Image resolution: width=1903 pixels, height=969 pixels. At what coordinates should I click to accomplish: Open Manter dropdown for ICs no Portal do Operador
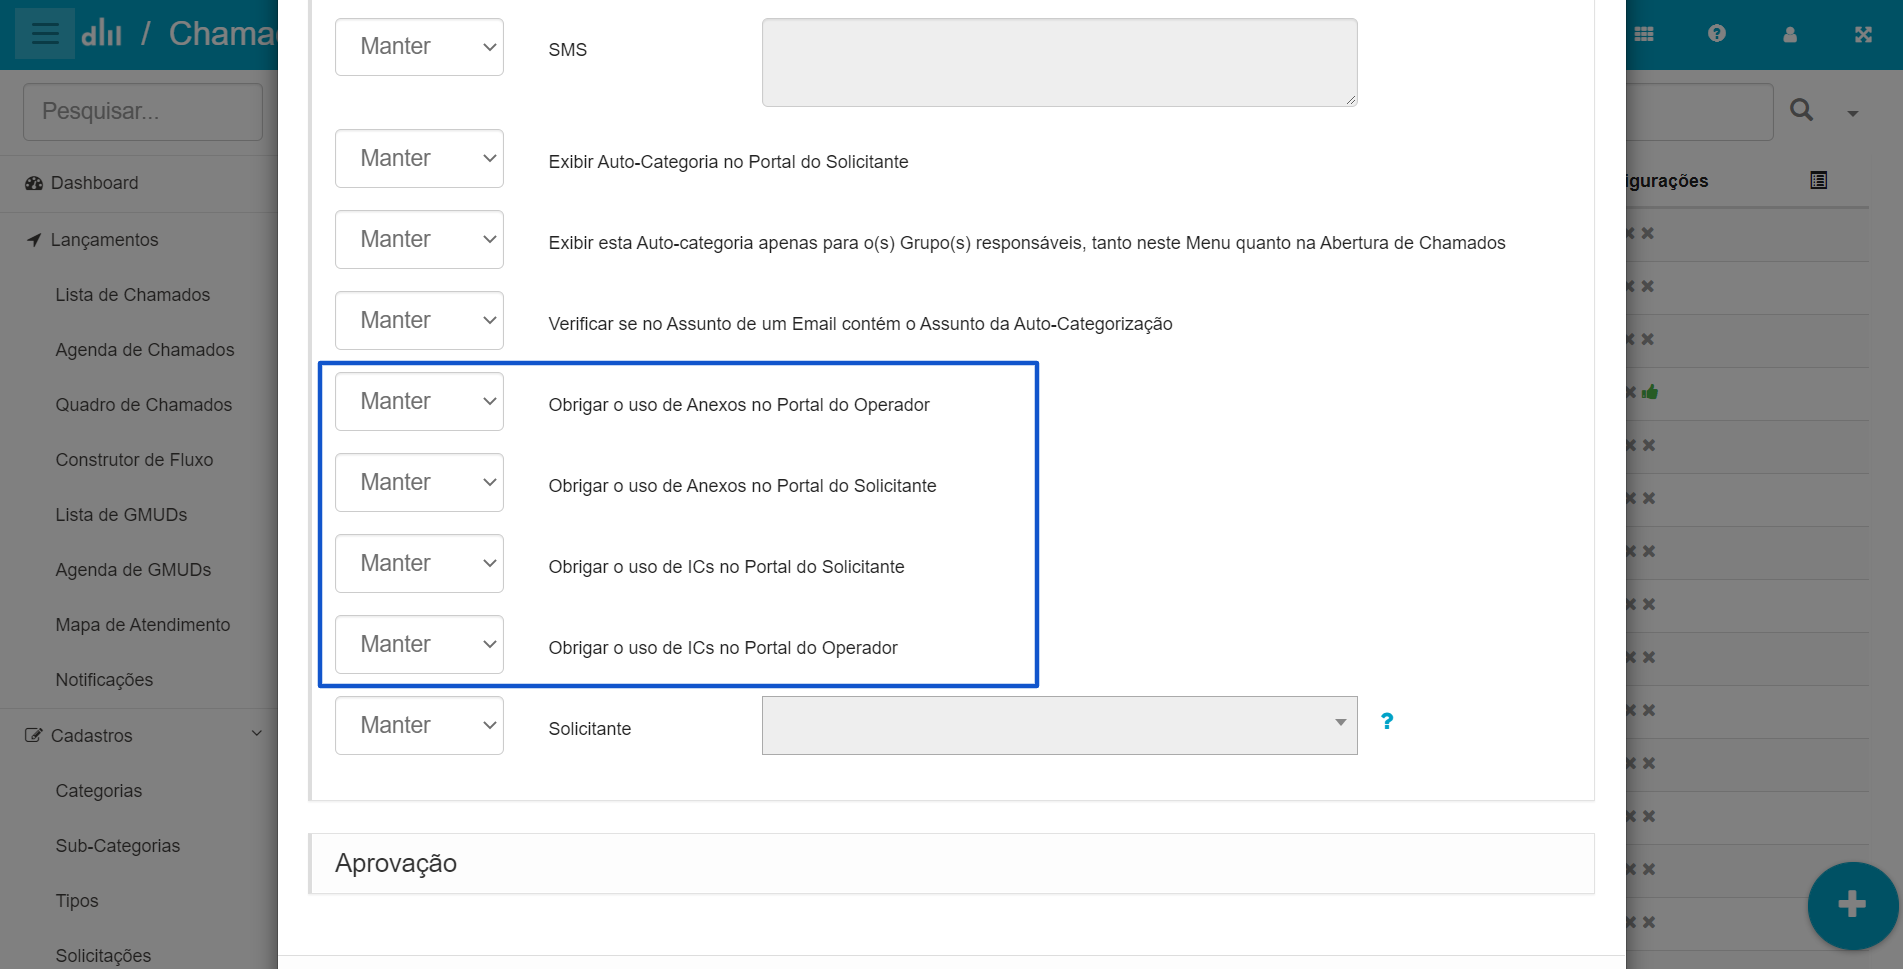tap(419, 644)
